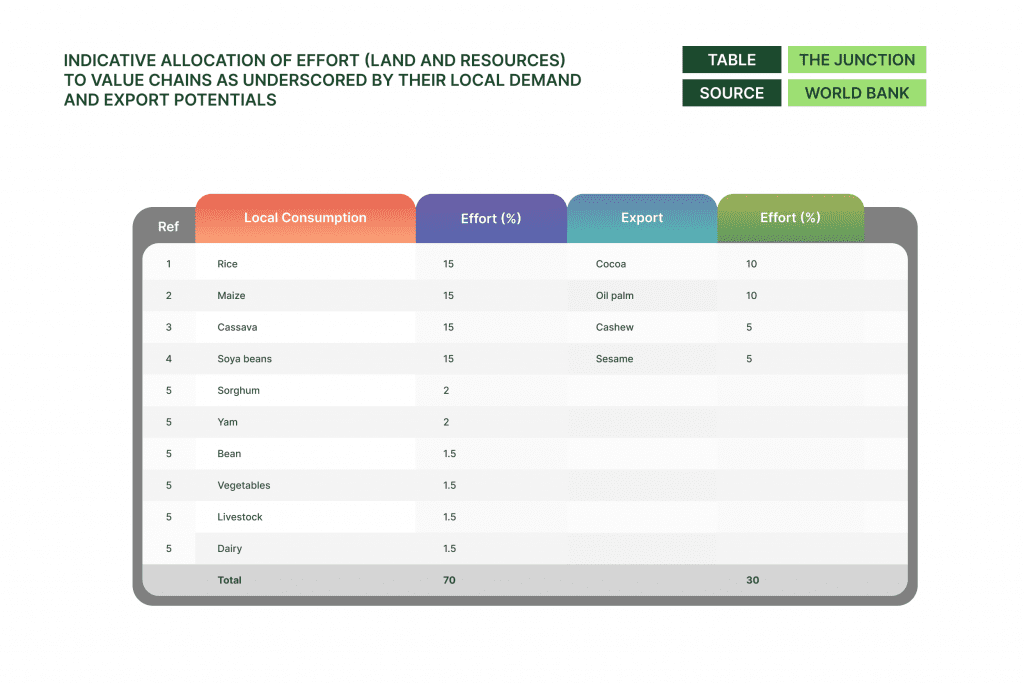Screen dimensions: 1024x683
Task: Click the Soya beans cell
Action: (x=244, y=358)
